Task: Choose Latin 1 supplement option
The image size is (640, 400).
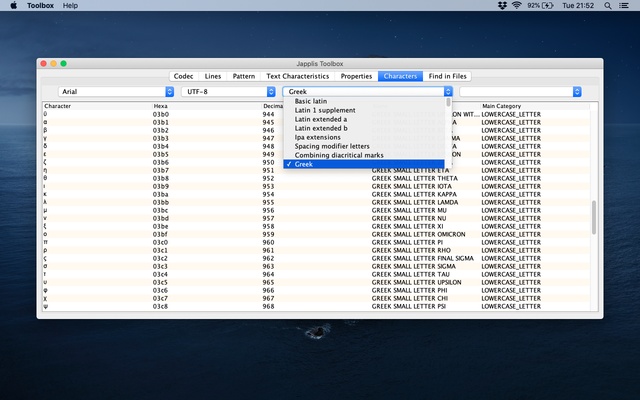Action: pos(364,110)
